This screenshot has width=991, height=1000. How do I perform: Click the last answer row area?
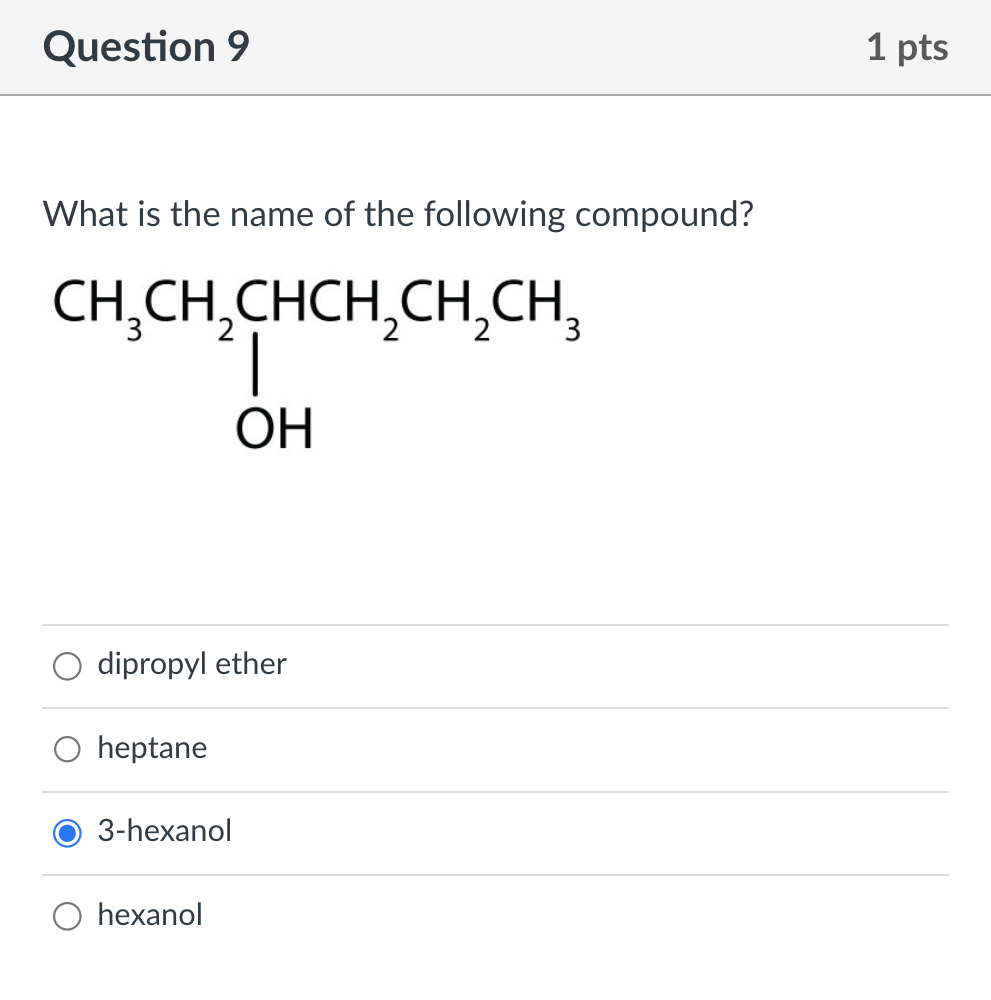(495, 915)
